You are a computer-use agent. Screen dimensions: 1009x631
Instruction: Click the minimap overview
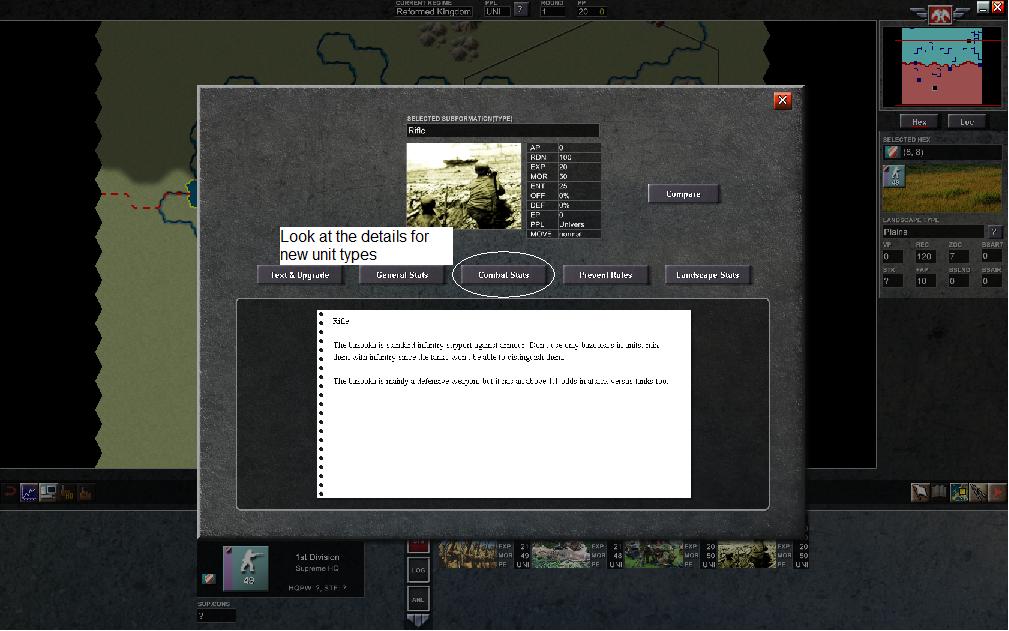coord(941,66)
